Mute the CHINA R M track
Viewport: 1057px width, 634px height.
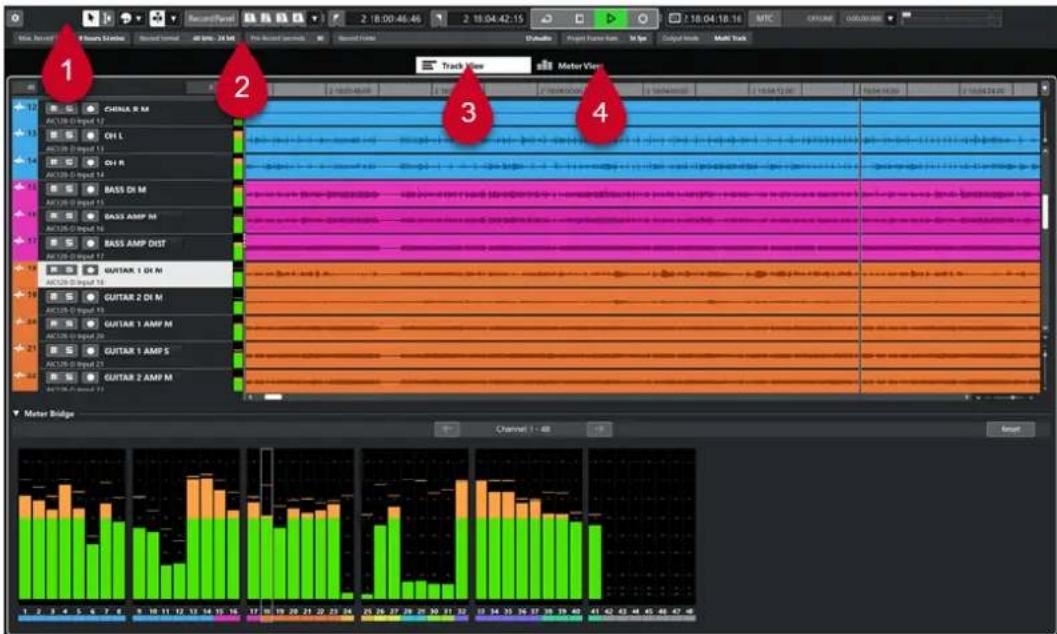click(x=54, y=108)
